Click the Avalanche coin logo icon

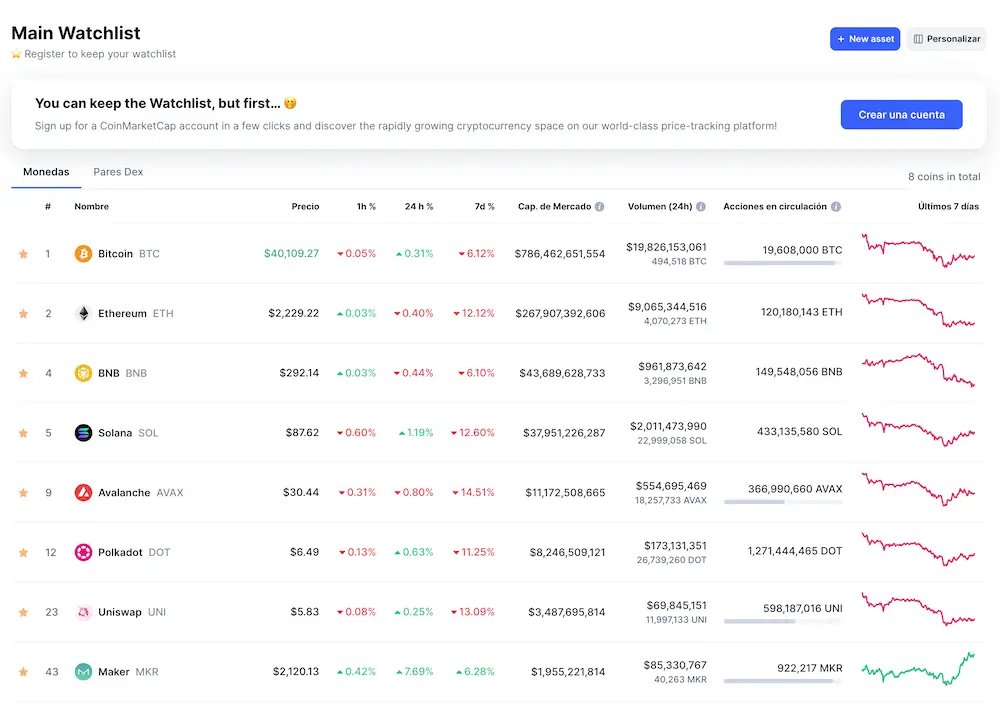83,493
